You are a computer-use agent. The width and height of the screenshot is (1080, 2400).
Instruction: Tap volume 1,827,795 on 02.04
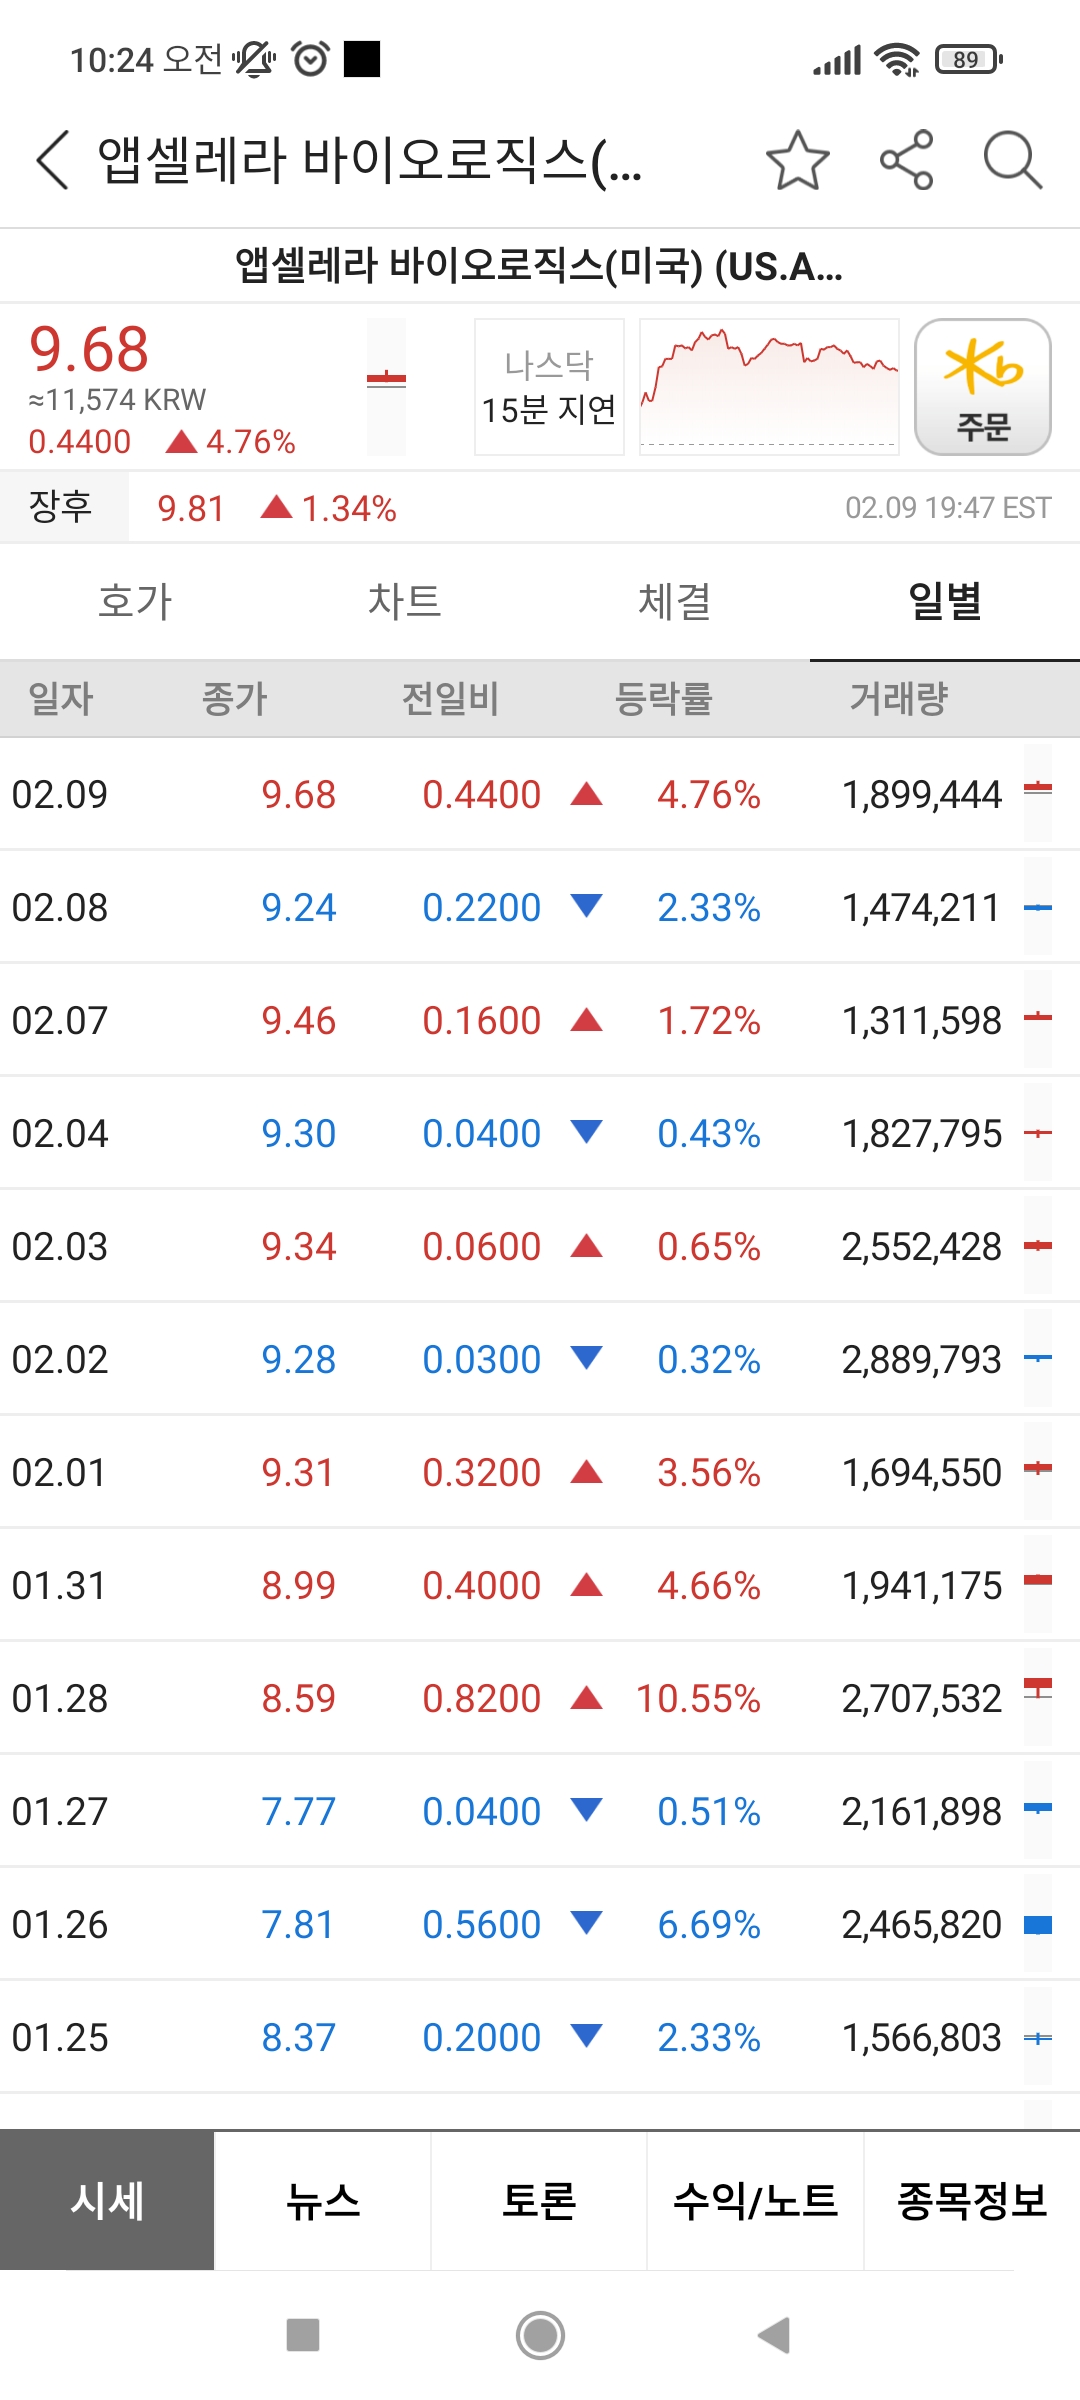pos(921,1134)
